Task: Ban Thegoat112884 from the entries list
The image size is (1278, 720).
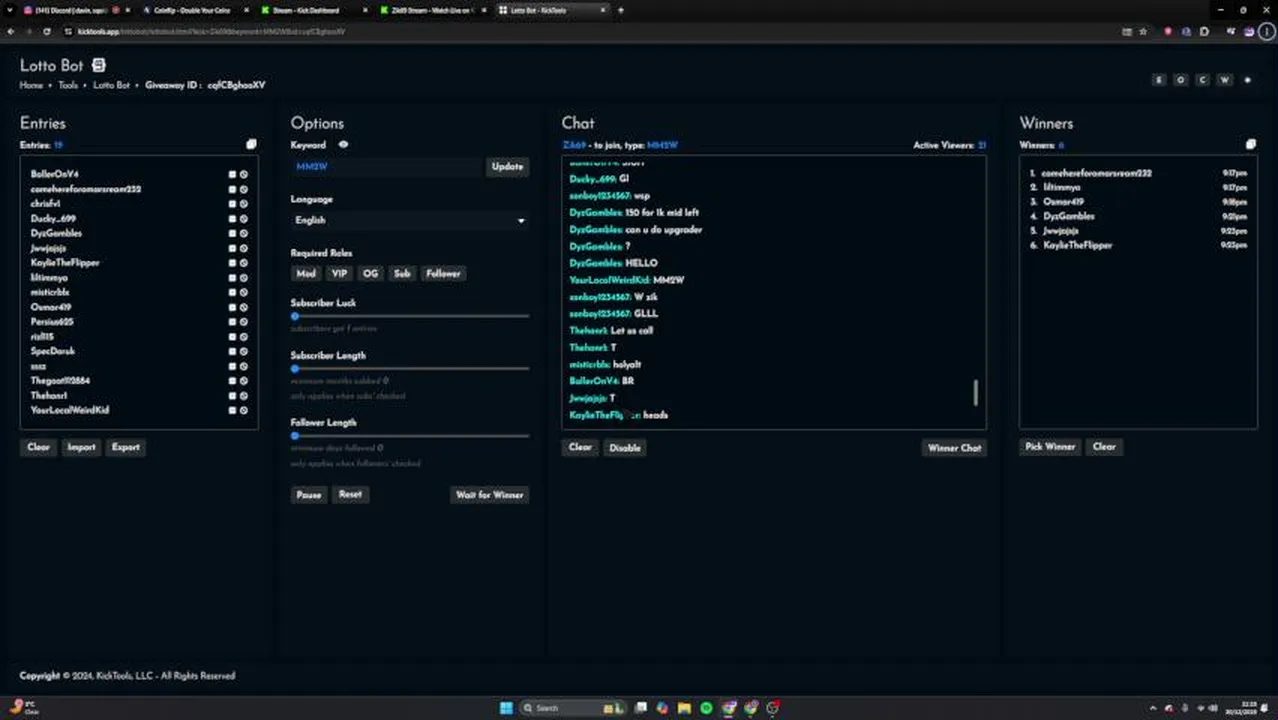Action: (243, 381)
